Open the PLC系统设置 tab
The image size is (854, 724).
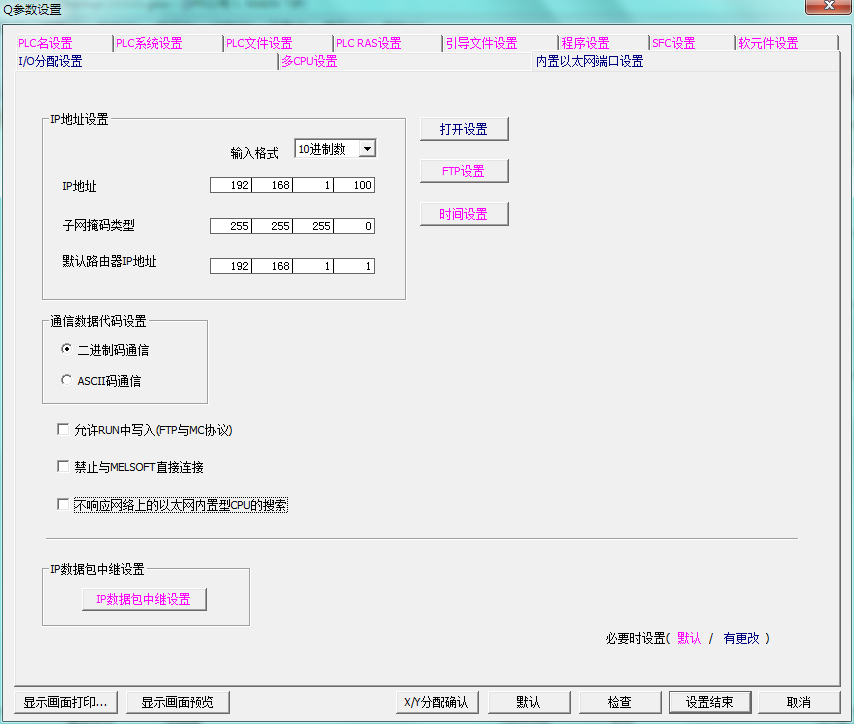pyautogui.click(x=150, y=43)
